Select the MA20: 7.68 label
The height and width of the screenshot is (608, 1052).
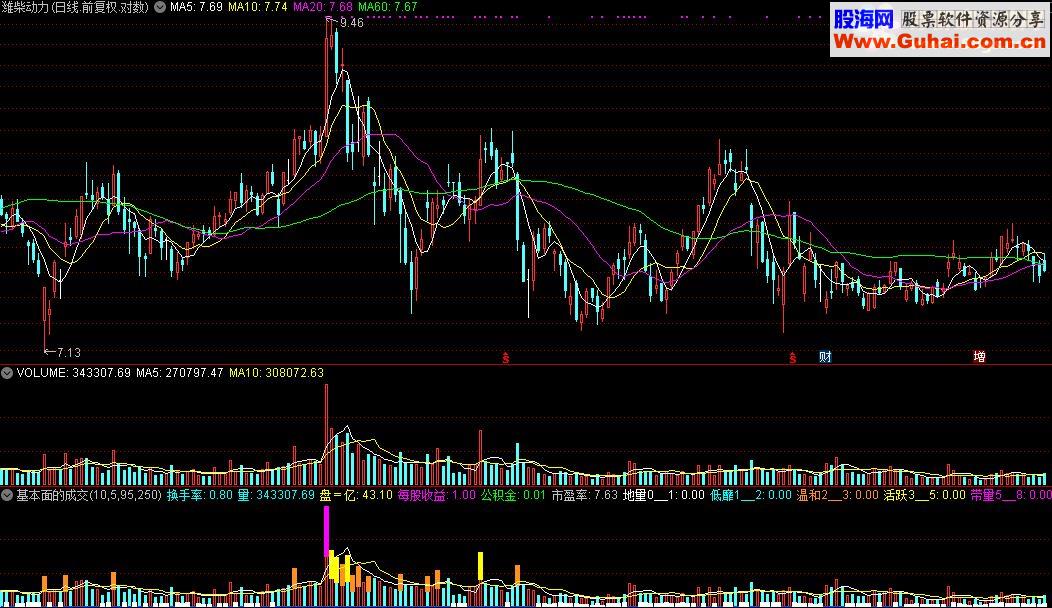(323, 7)
